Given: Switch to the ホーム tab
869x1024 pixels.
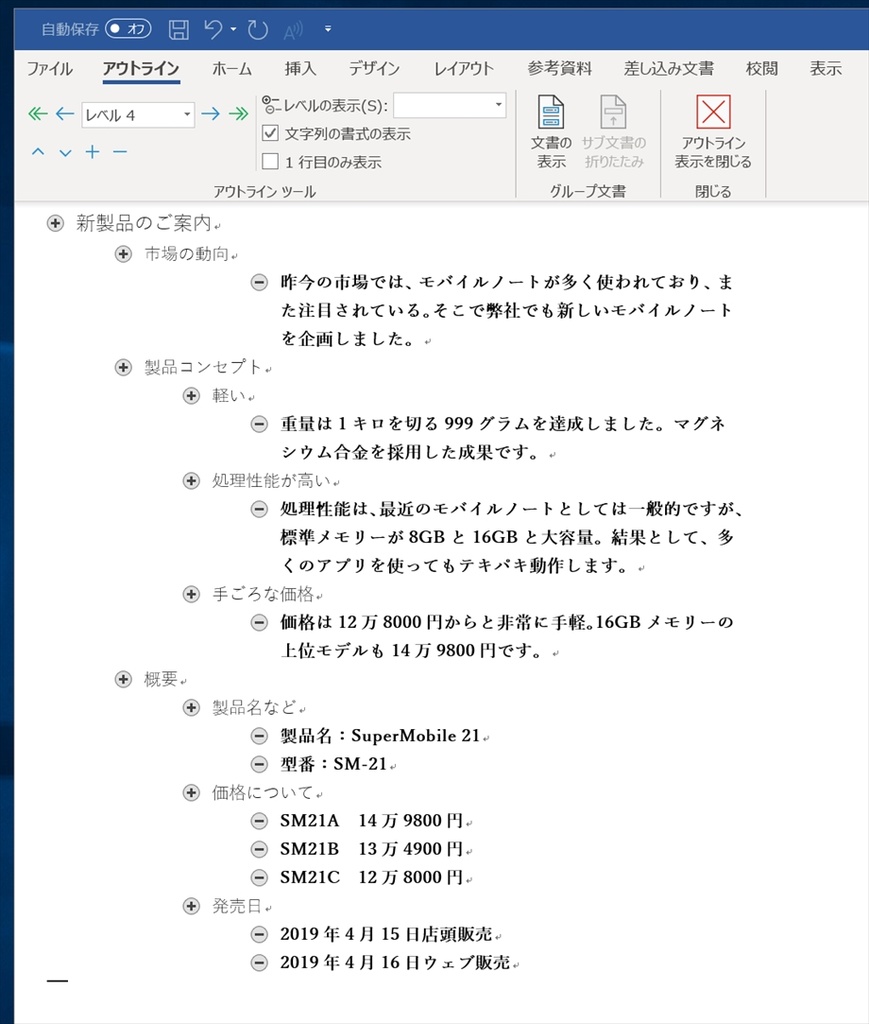Looking at the screenshot, I should [x=232, y=69].
